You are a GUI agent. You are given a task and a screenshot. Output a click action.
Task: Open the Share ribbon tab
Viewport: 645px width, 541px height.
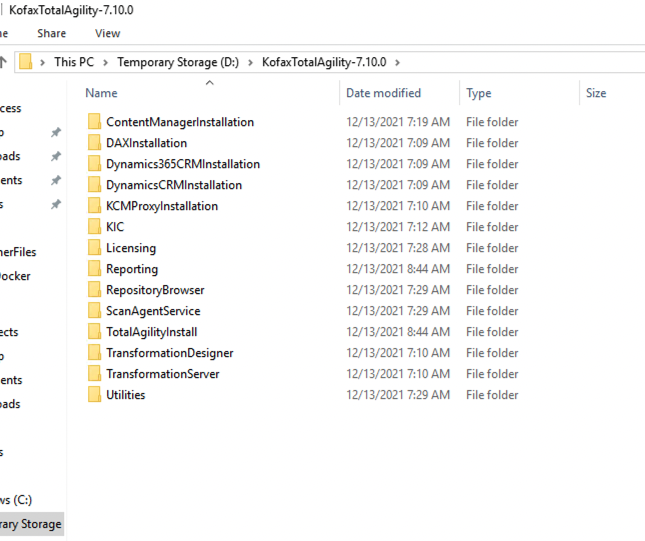coord(51,33)
